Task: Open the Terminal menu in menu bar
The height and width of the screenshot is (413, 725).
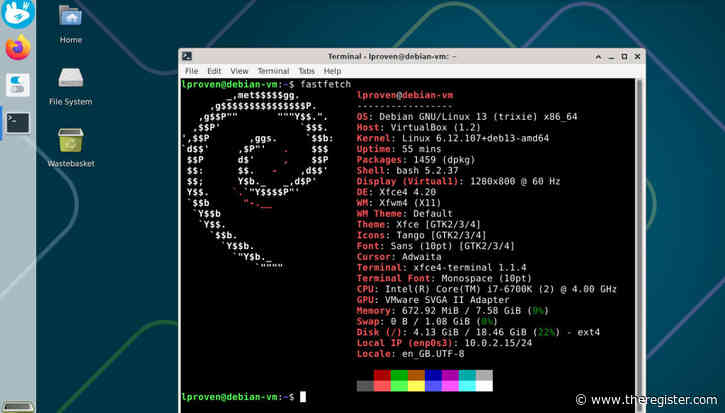Action: click(273, 71)
